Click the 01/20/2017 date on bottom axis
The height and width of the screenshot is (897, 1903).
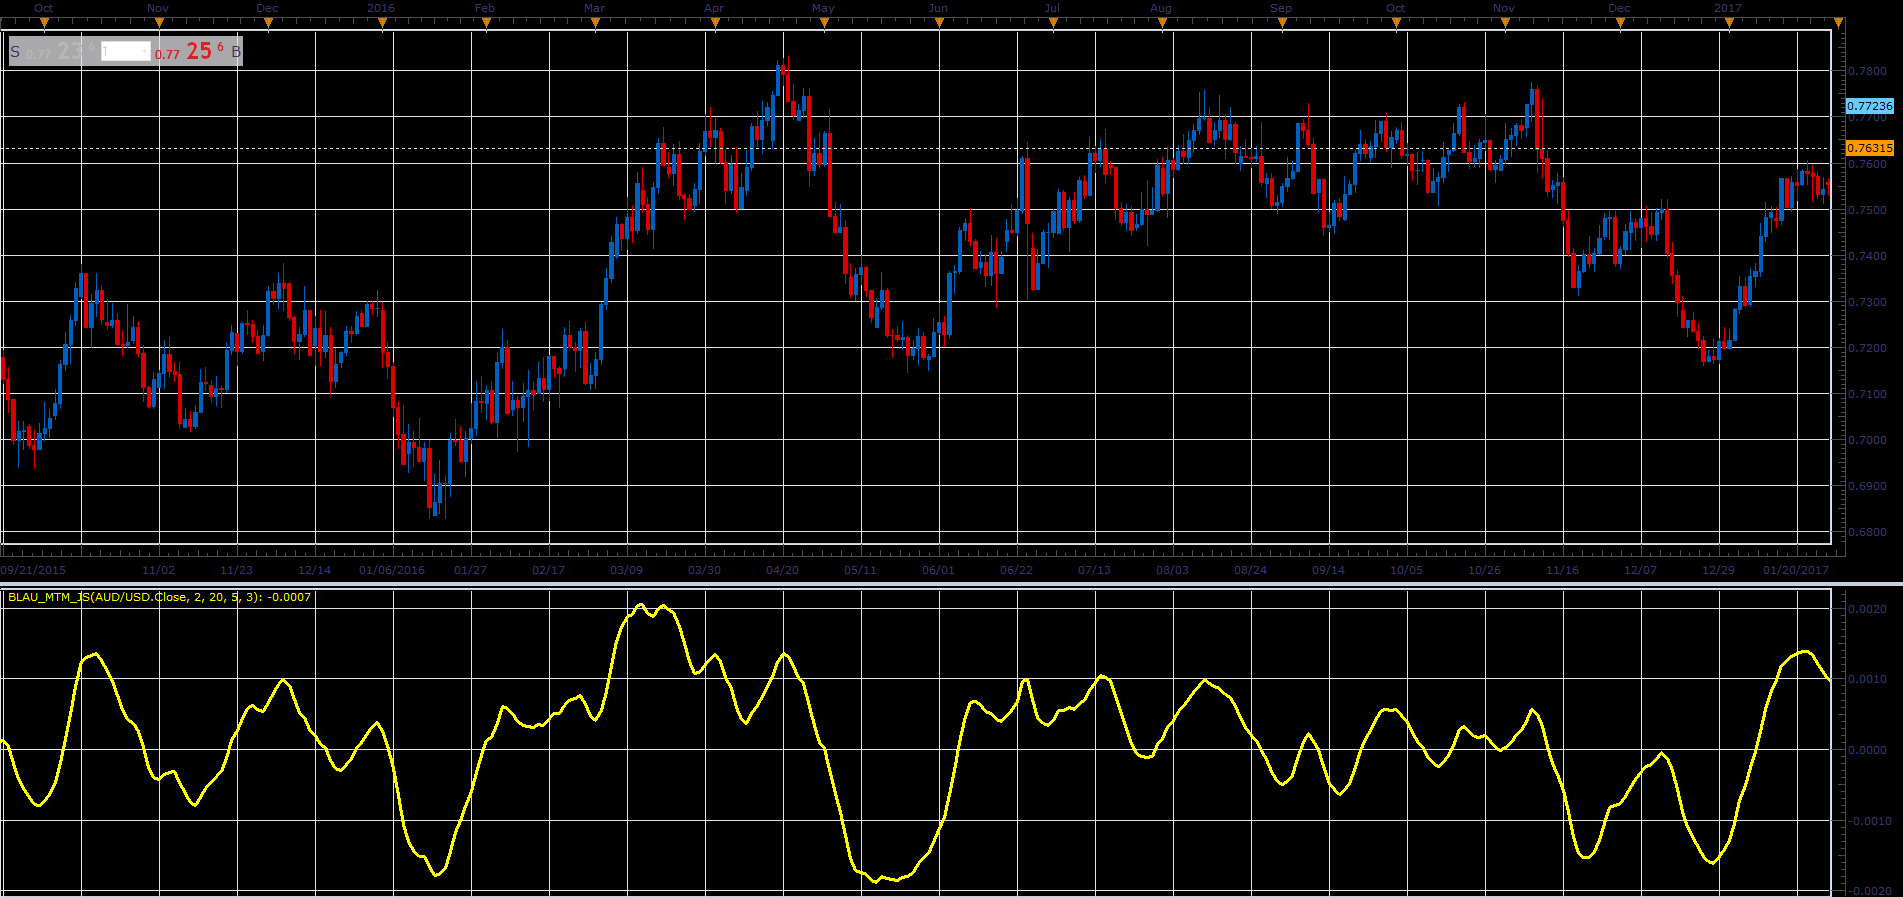click(1796, 570)
